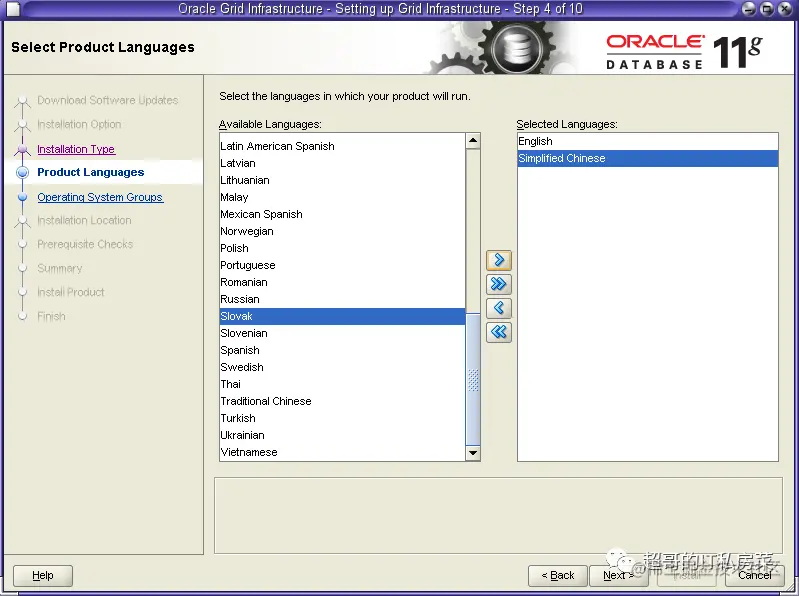
Task: Select Ukrainian in available languages
Action: 342,435
